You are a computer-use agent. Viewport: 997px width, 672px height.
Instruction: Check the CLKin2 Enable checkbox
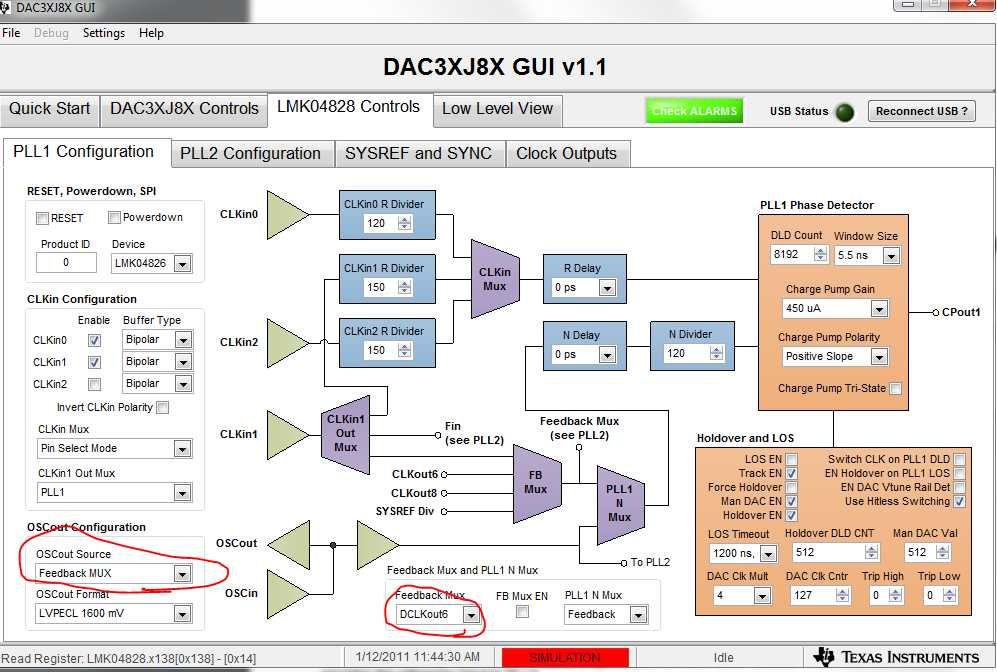[94, 384]
